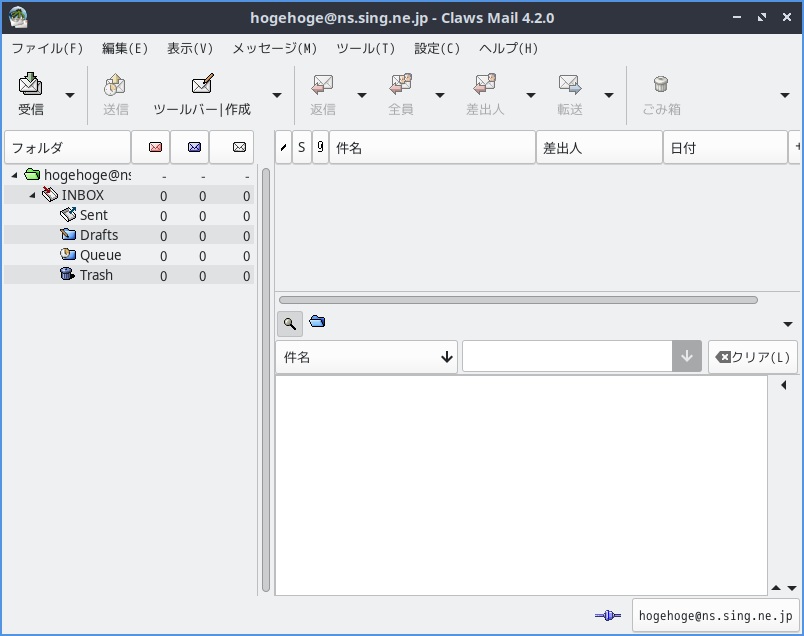The height and width of the screenshot is (636, 804).
Task: Open the ツール(T) menu
Action: (366, 48)
